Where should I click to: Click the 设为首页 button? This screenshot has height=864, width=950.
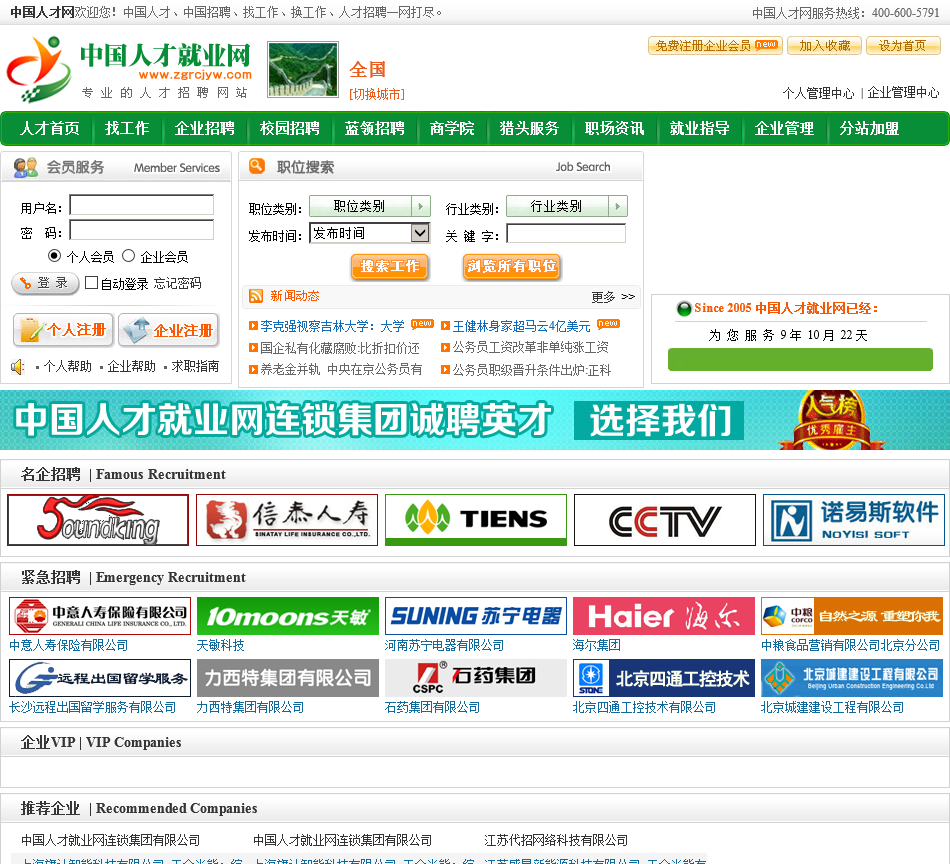pyautogui.click(x=903, y=45)
